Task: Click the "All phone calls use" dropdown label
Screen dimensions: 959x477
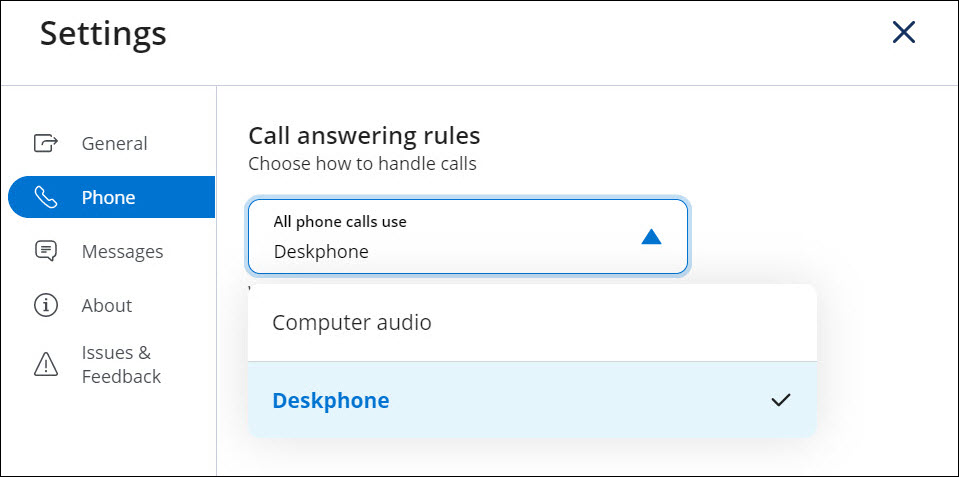Action: coord(340,221)
